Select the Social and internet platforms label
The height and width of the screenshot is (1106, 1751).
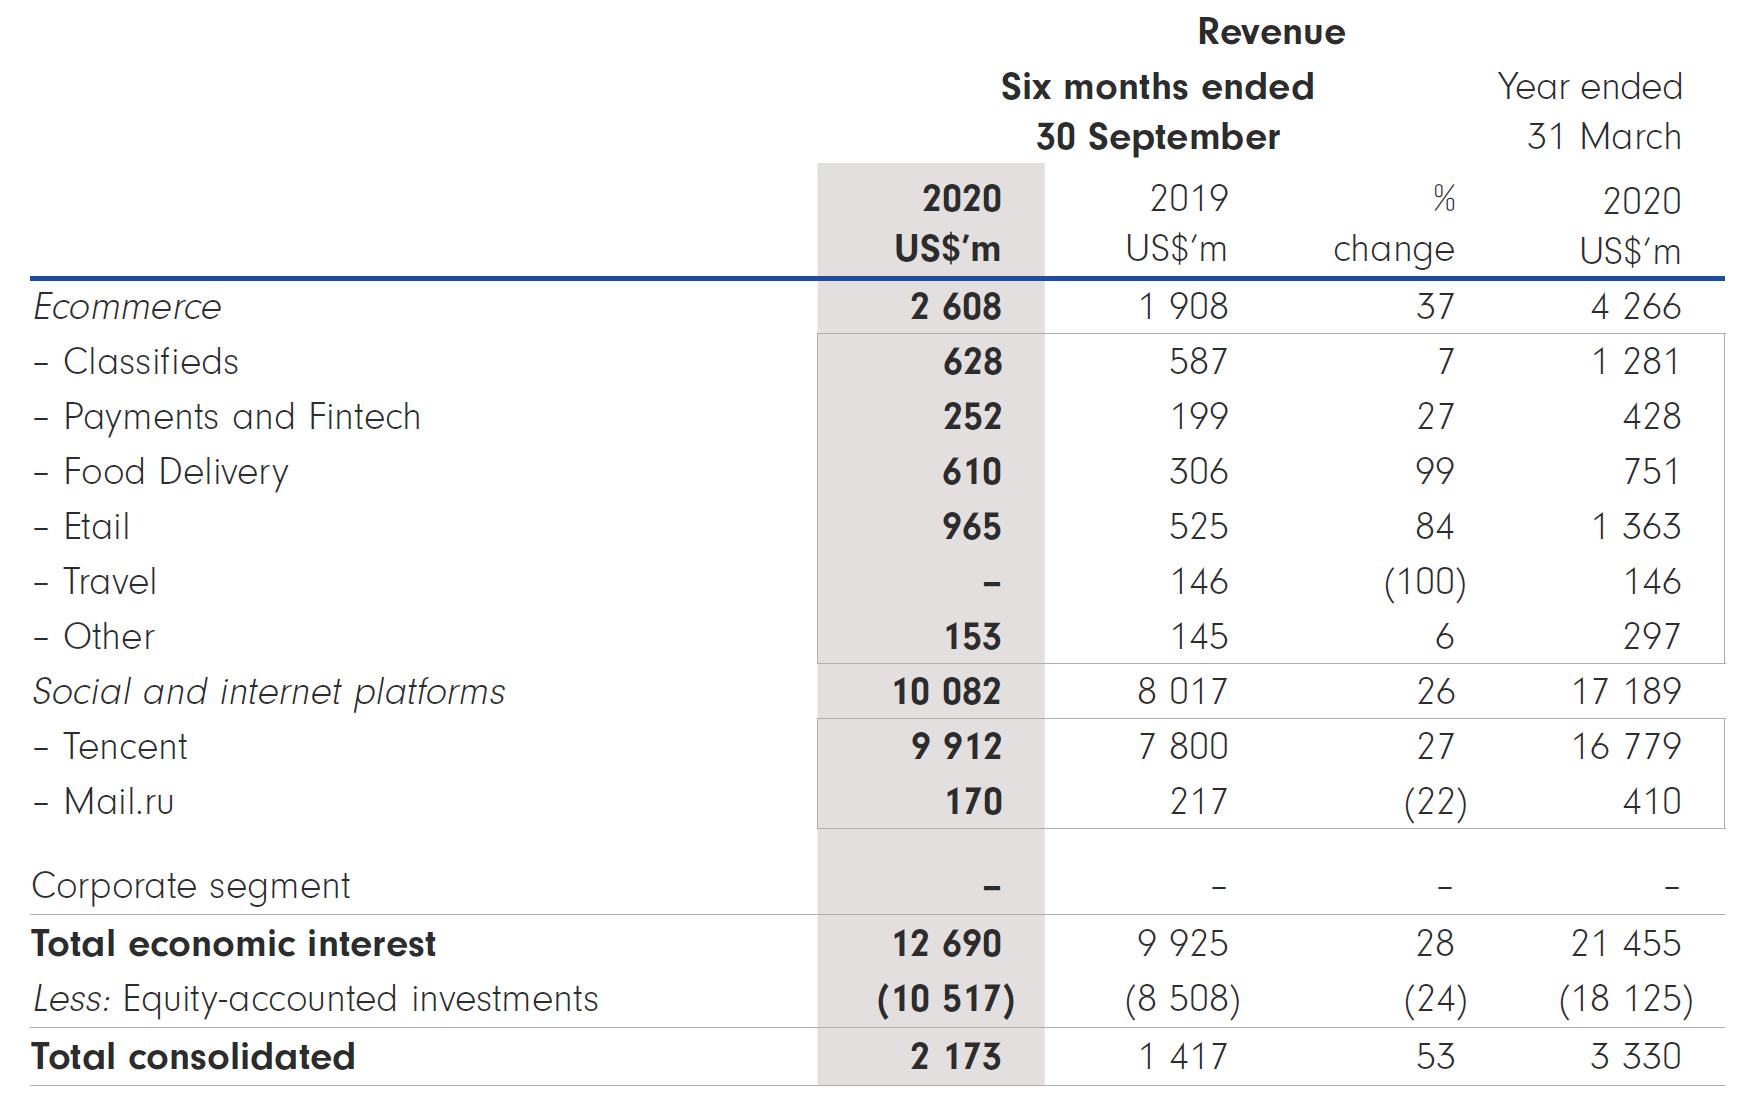pyautogui.click(x=269, y=692)
